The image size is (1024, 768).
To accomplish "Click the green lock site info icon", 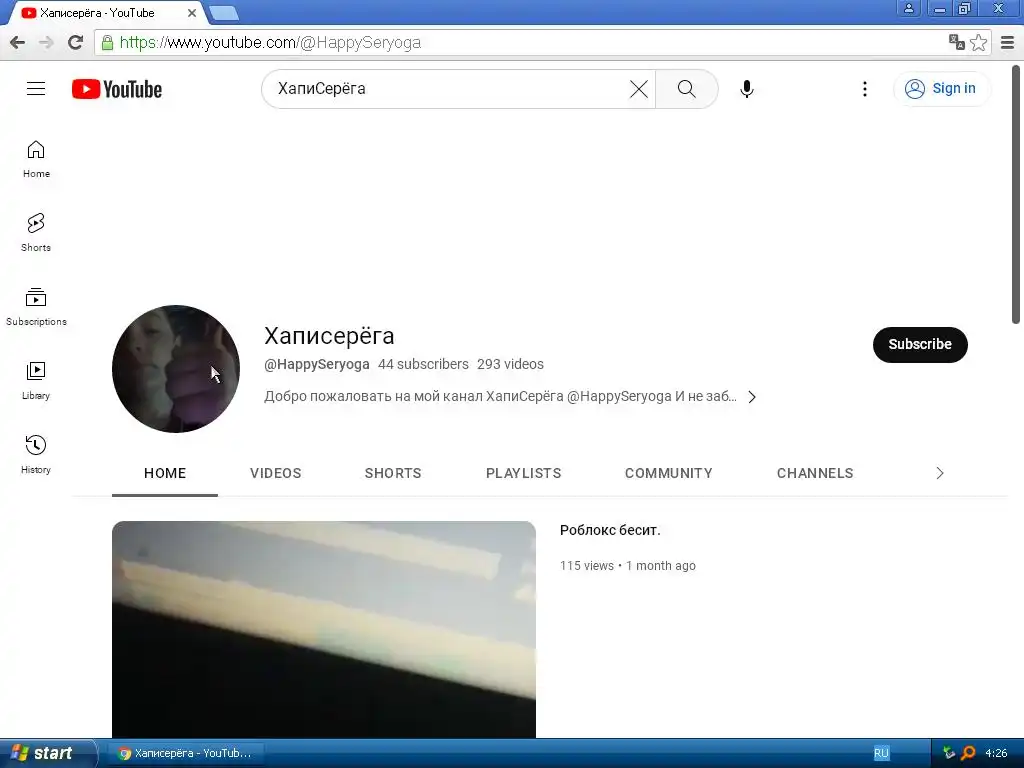I will 107,42.
